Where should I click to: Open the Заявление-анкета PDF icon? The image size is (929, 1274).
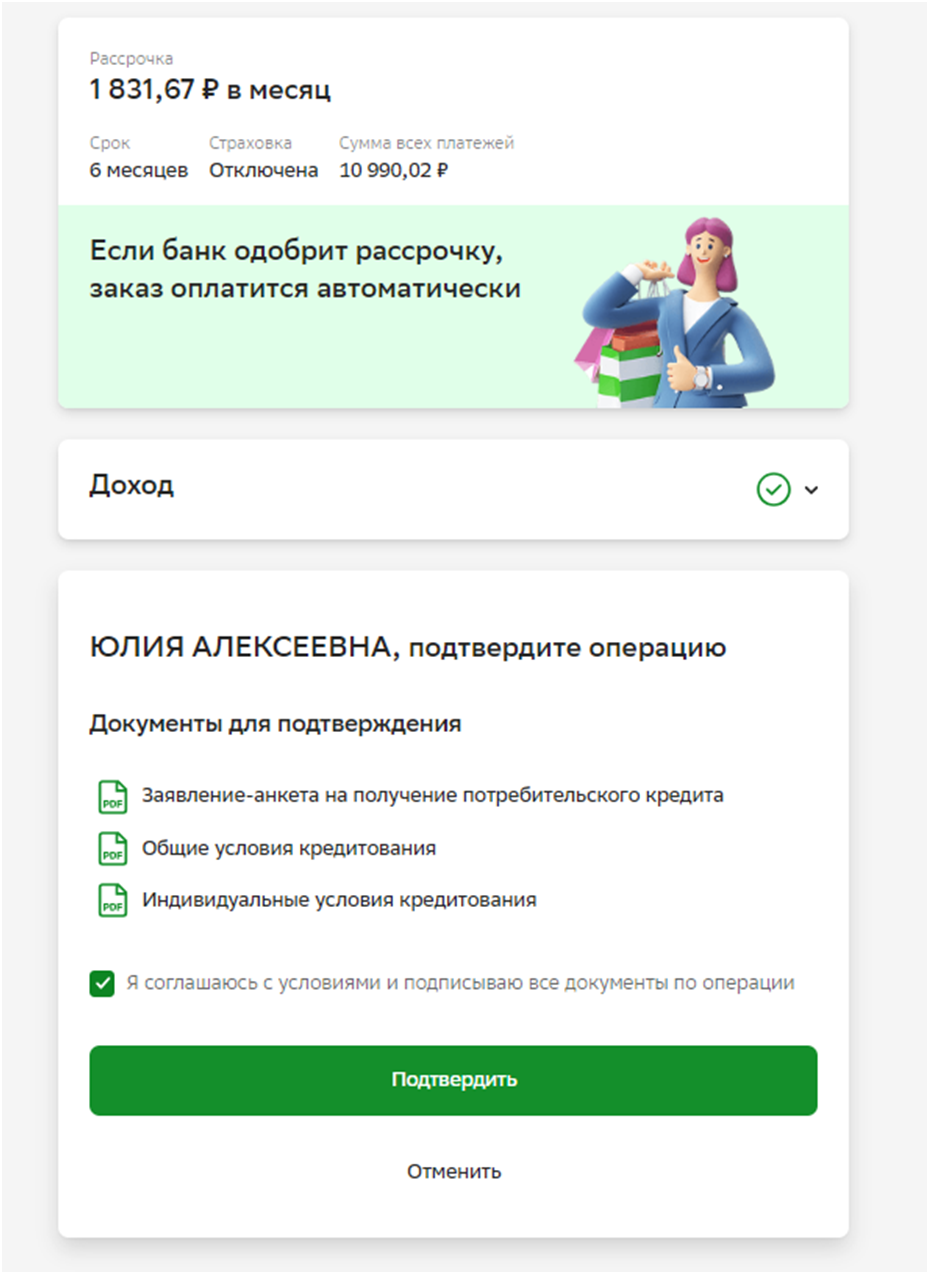112,797
